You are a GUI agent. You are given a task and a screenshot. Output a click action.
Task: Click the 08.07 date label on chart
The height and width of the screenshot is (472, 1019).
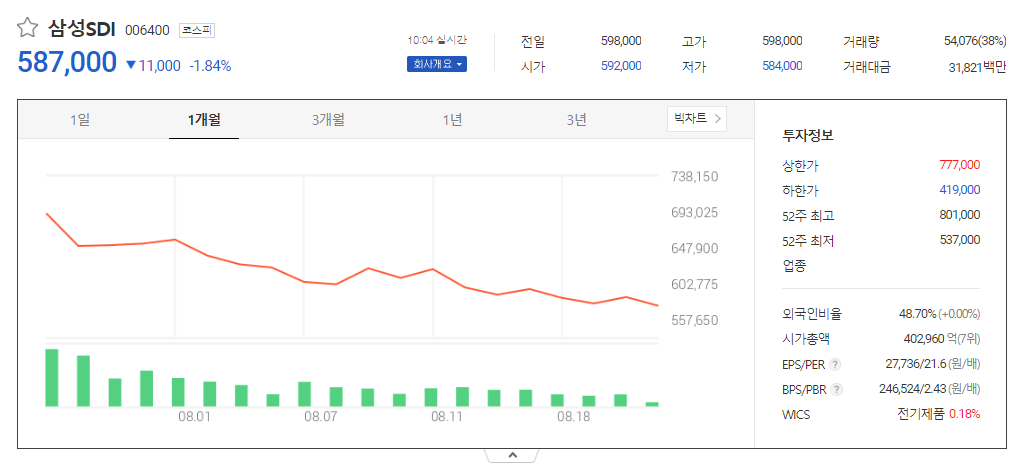(x=320, y=416)
